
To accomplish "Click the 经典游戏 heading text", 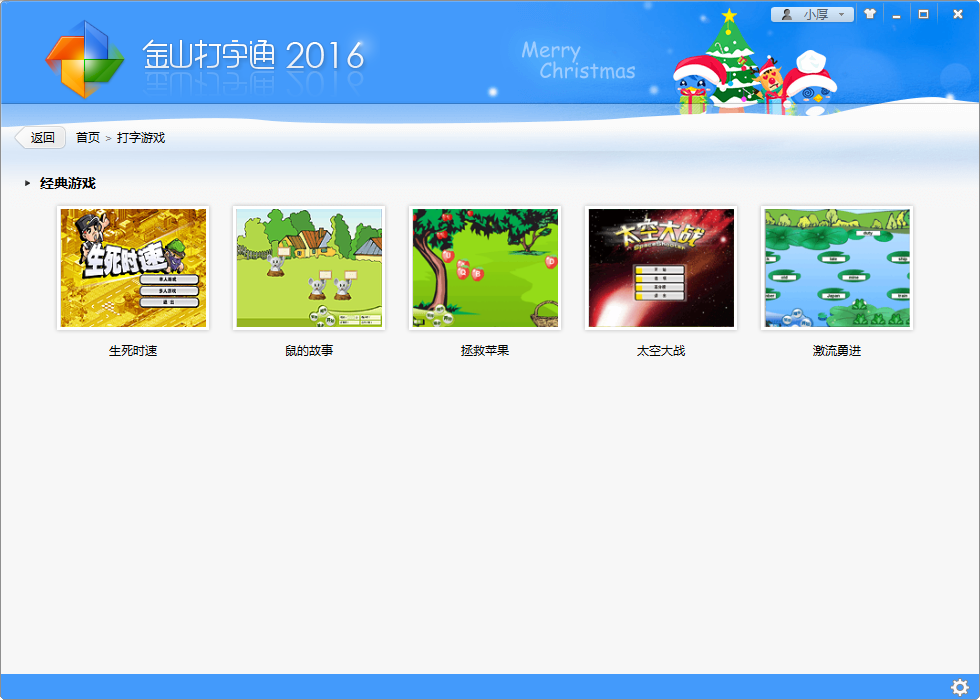I will coord(68,183).
